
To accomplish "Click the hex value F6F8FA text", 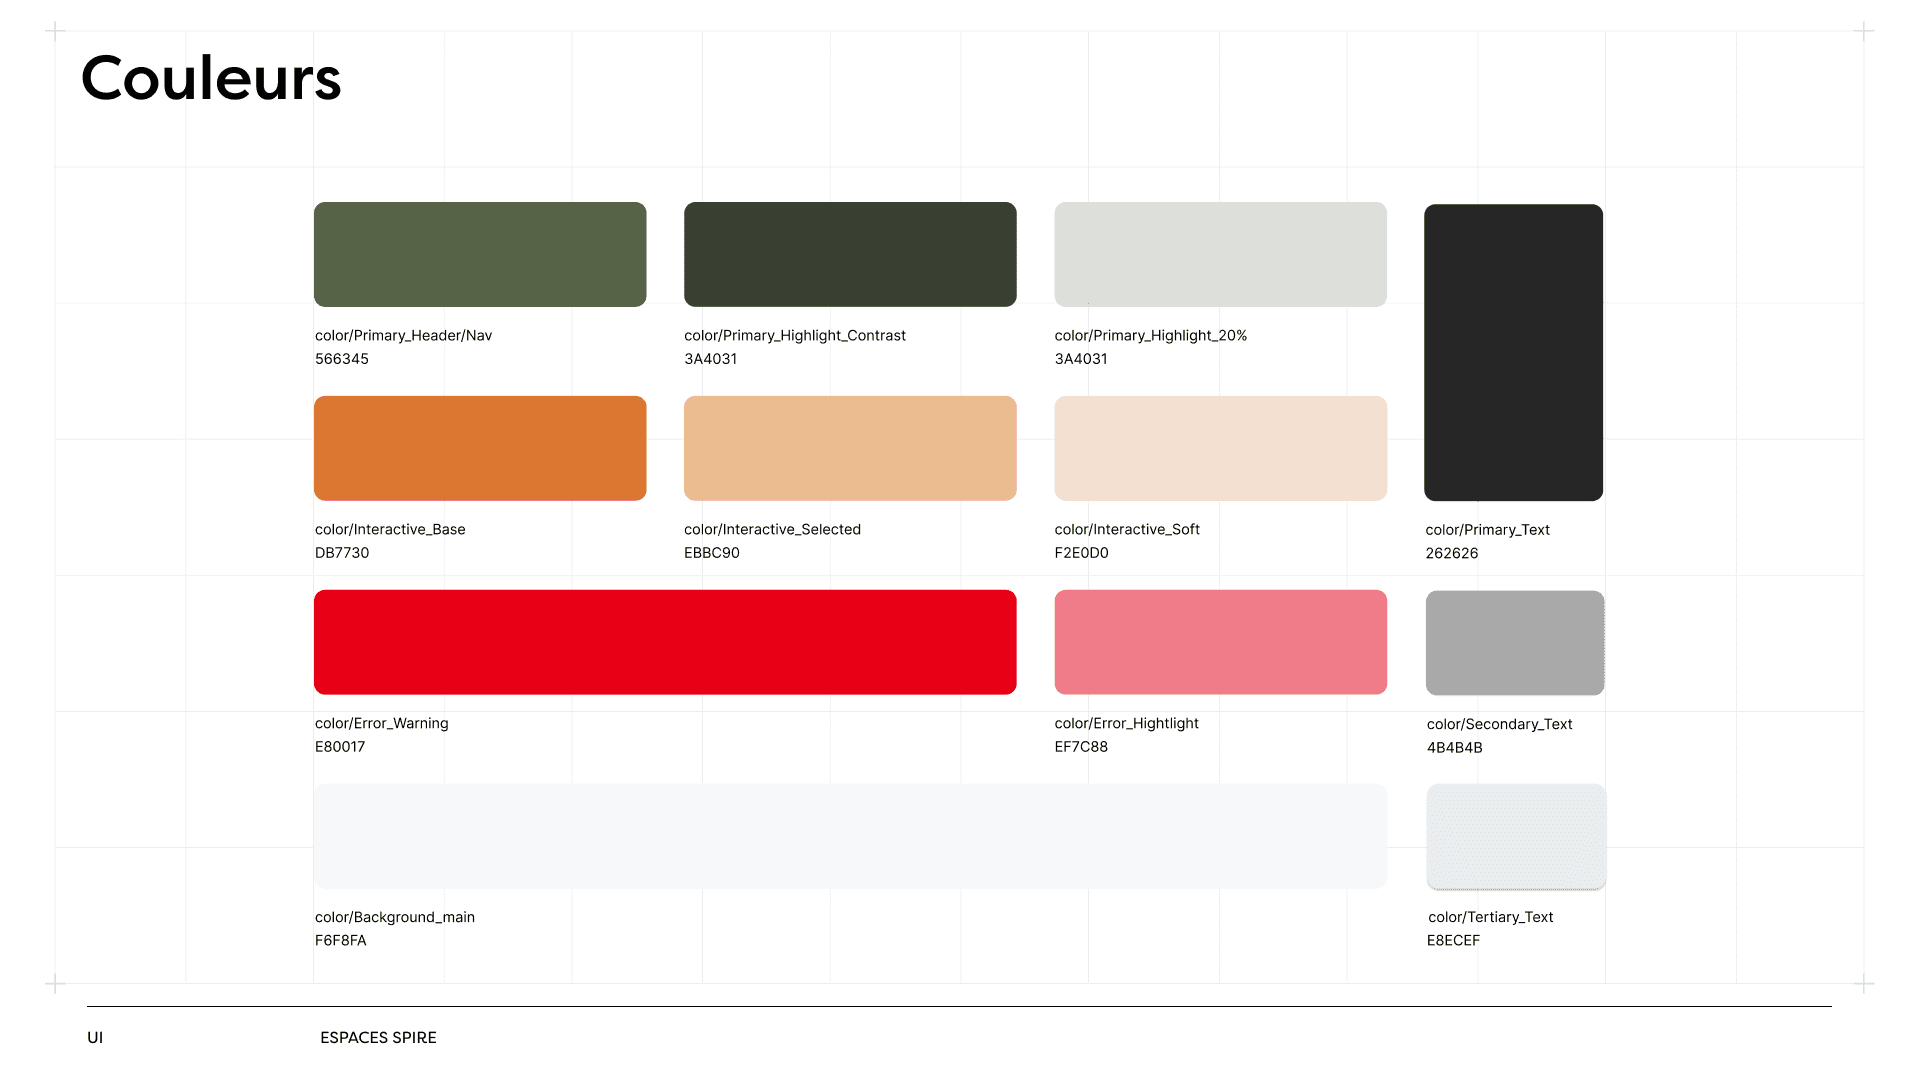I will (x=340, y=941).
